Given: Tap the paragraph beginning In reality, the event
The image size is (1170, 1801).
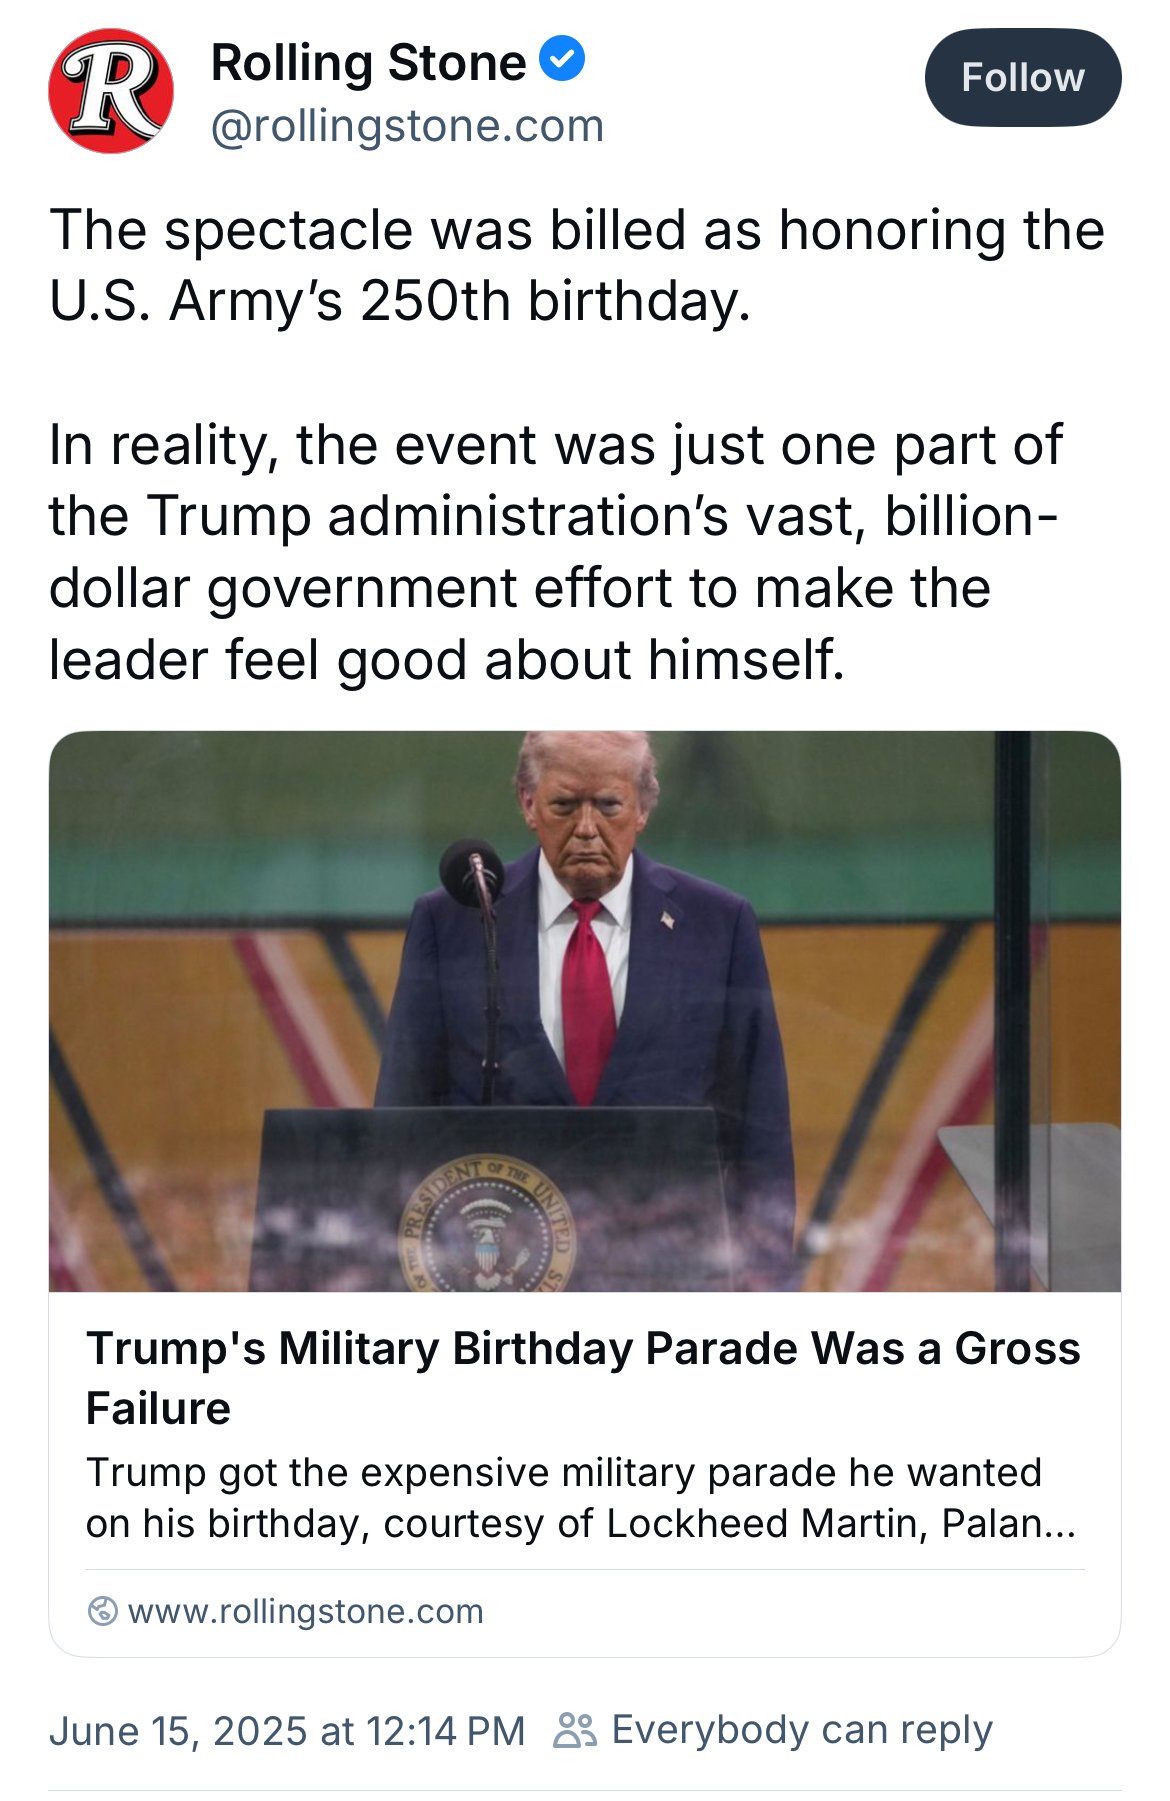Looking at the screenshot, I should click(x=556, y=552).
